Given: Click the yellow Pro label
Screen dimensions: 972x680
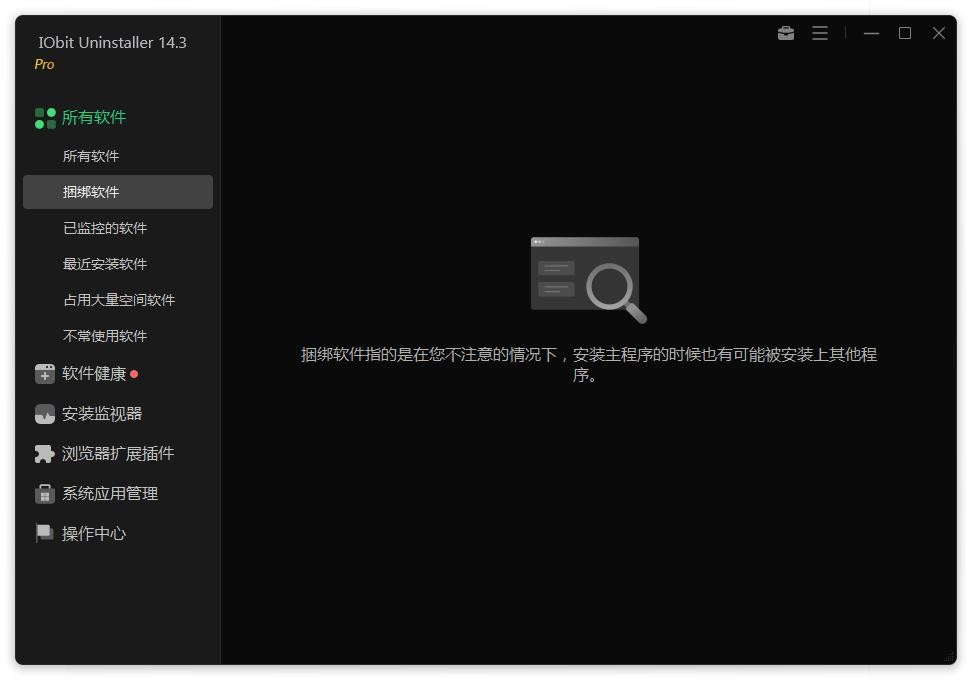Looking at the screenshot, I should [x=44, y=64].
